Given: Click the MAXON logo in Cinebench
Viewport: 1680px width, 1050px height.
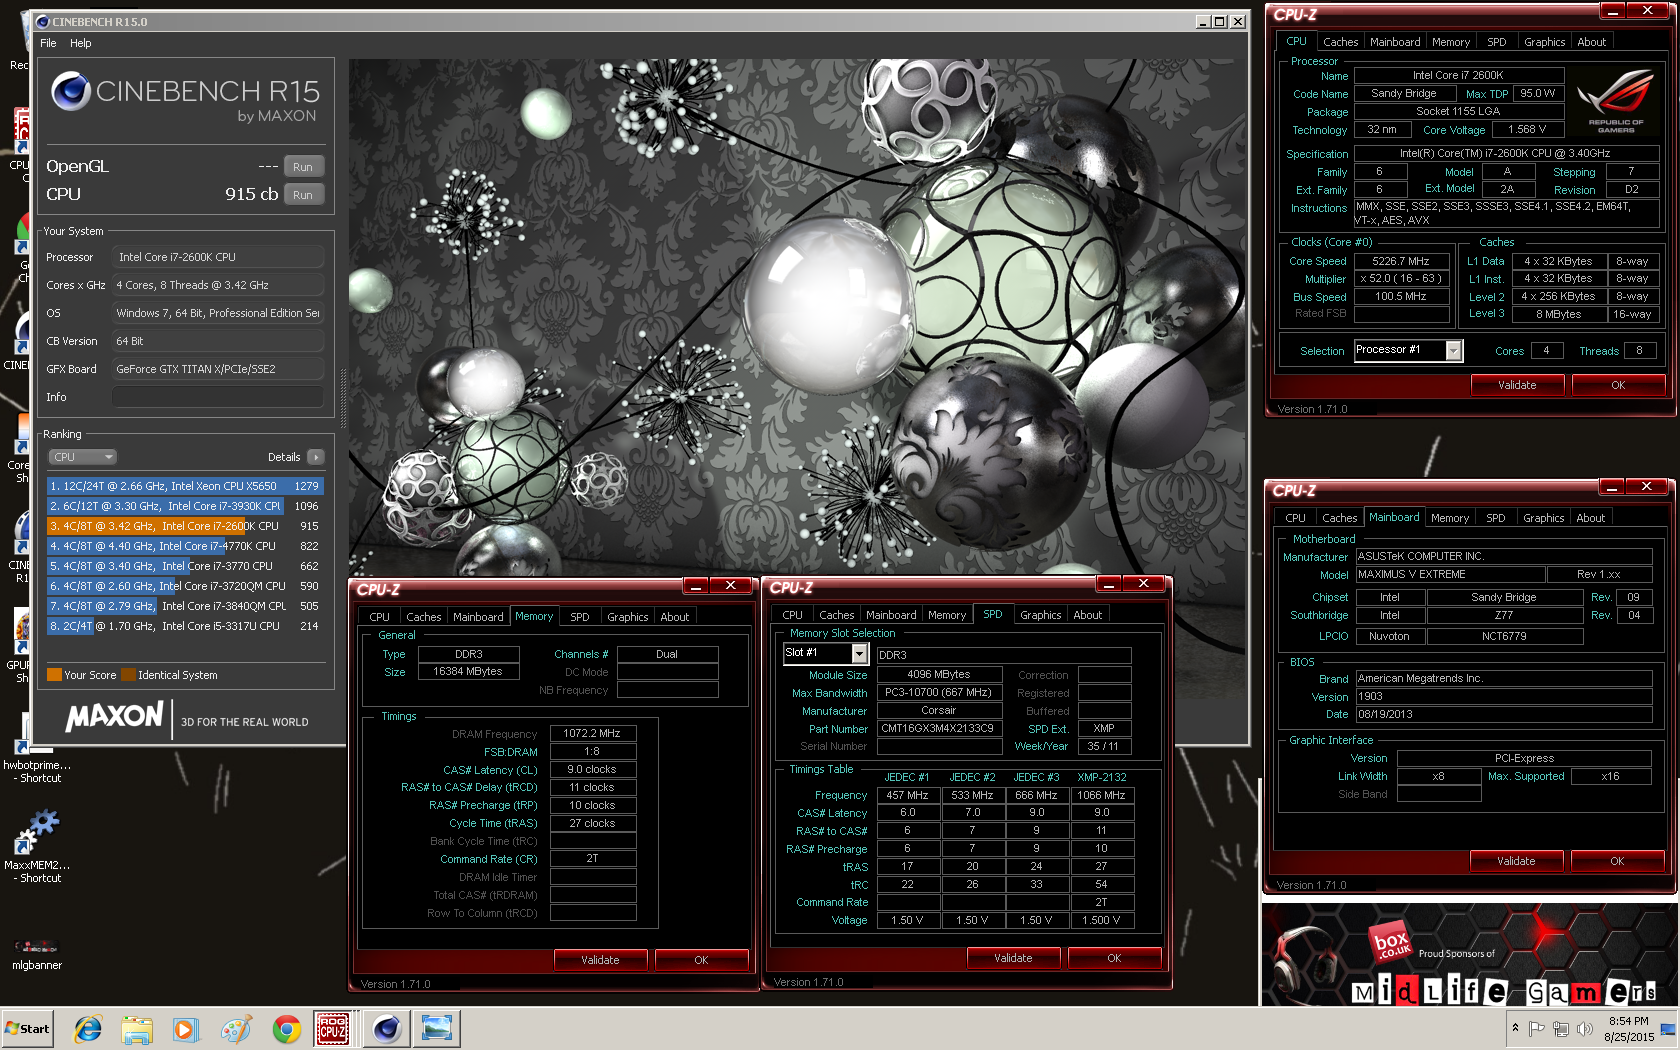Looking at the screenshot, I should [x=114, y=716].
